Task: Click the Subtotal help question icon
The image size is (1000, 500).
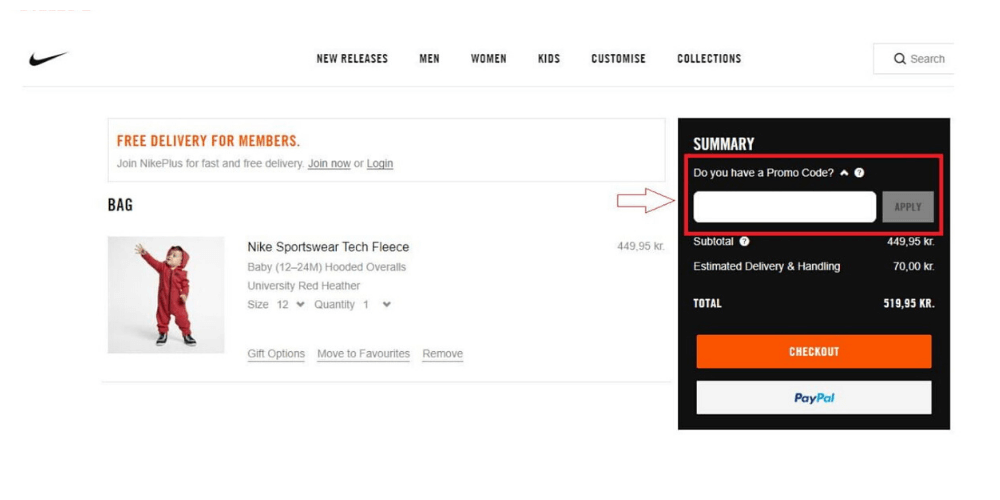Action: (744, 241)
